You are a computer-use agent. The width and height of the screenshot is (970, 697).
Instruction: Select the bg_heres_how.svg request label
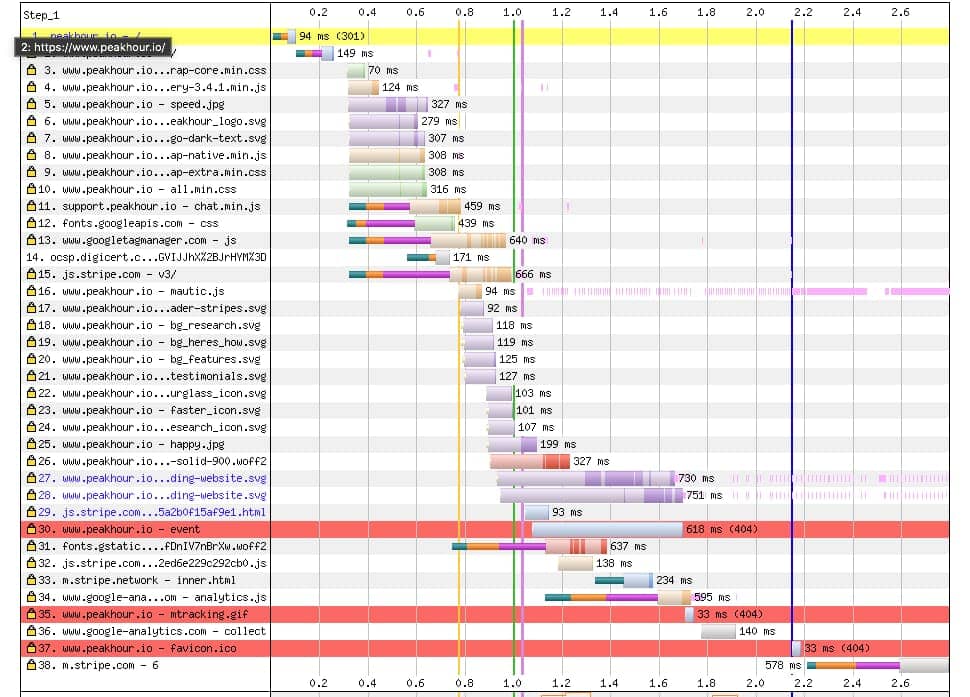(152, 342)
